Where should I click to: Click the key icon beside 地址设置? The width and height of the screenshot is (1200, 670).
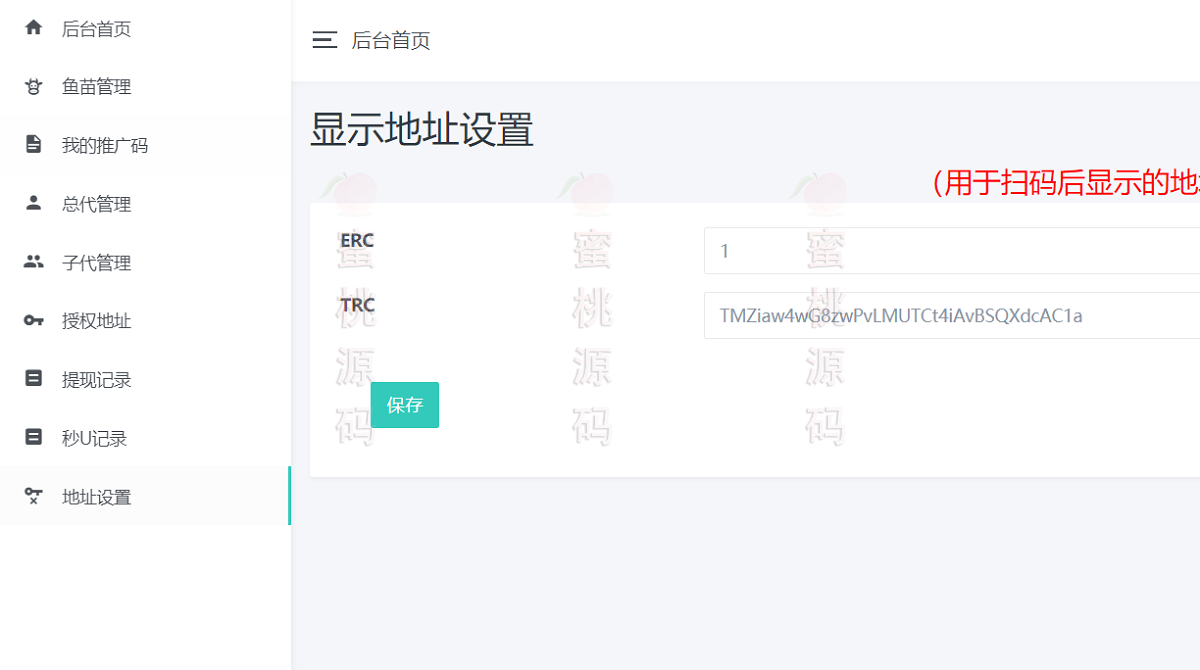pyautogui.click(x=33, y=496)
